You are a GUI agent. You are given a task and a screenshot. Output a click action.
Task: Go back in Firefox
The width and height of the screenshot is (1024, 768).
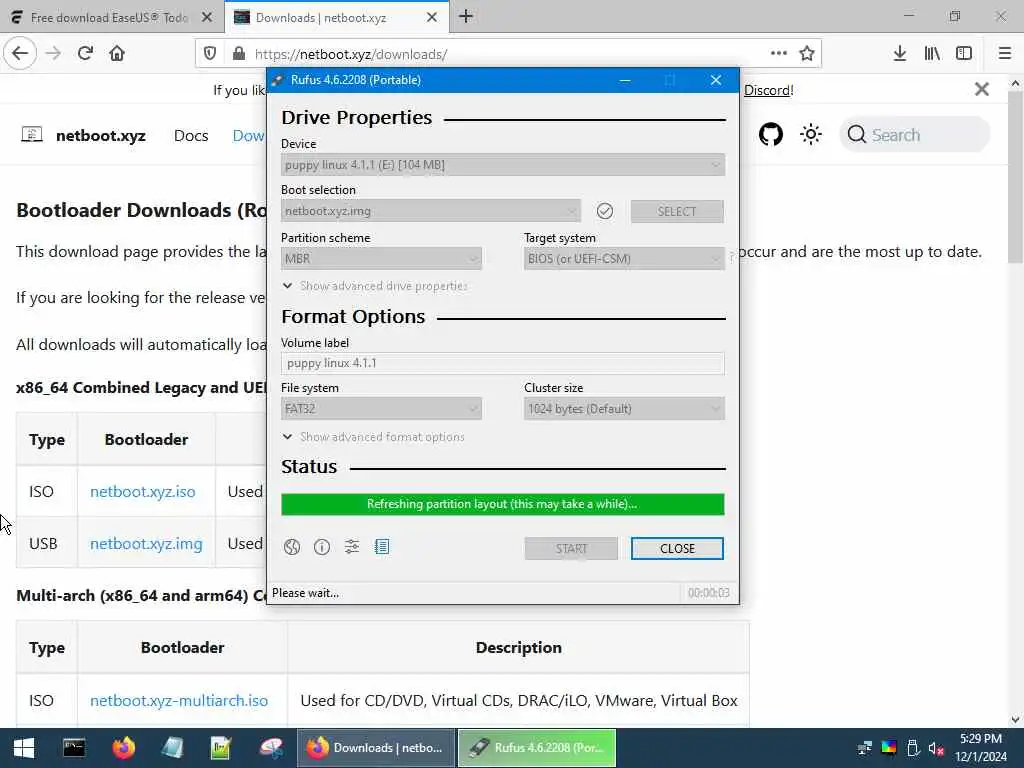tap(20, 54)
